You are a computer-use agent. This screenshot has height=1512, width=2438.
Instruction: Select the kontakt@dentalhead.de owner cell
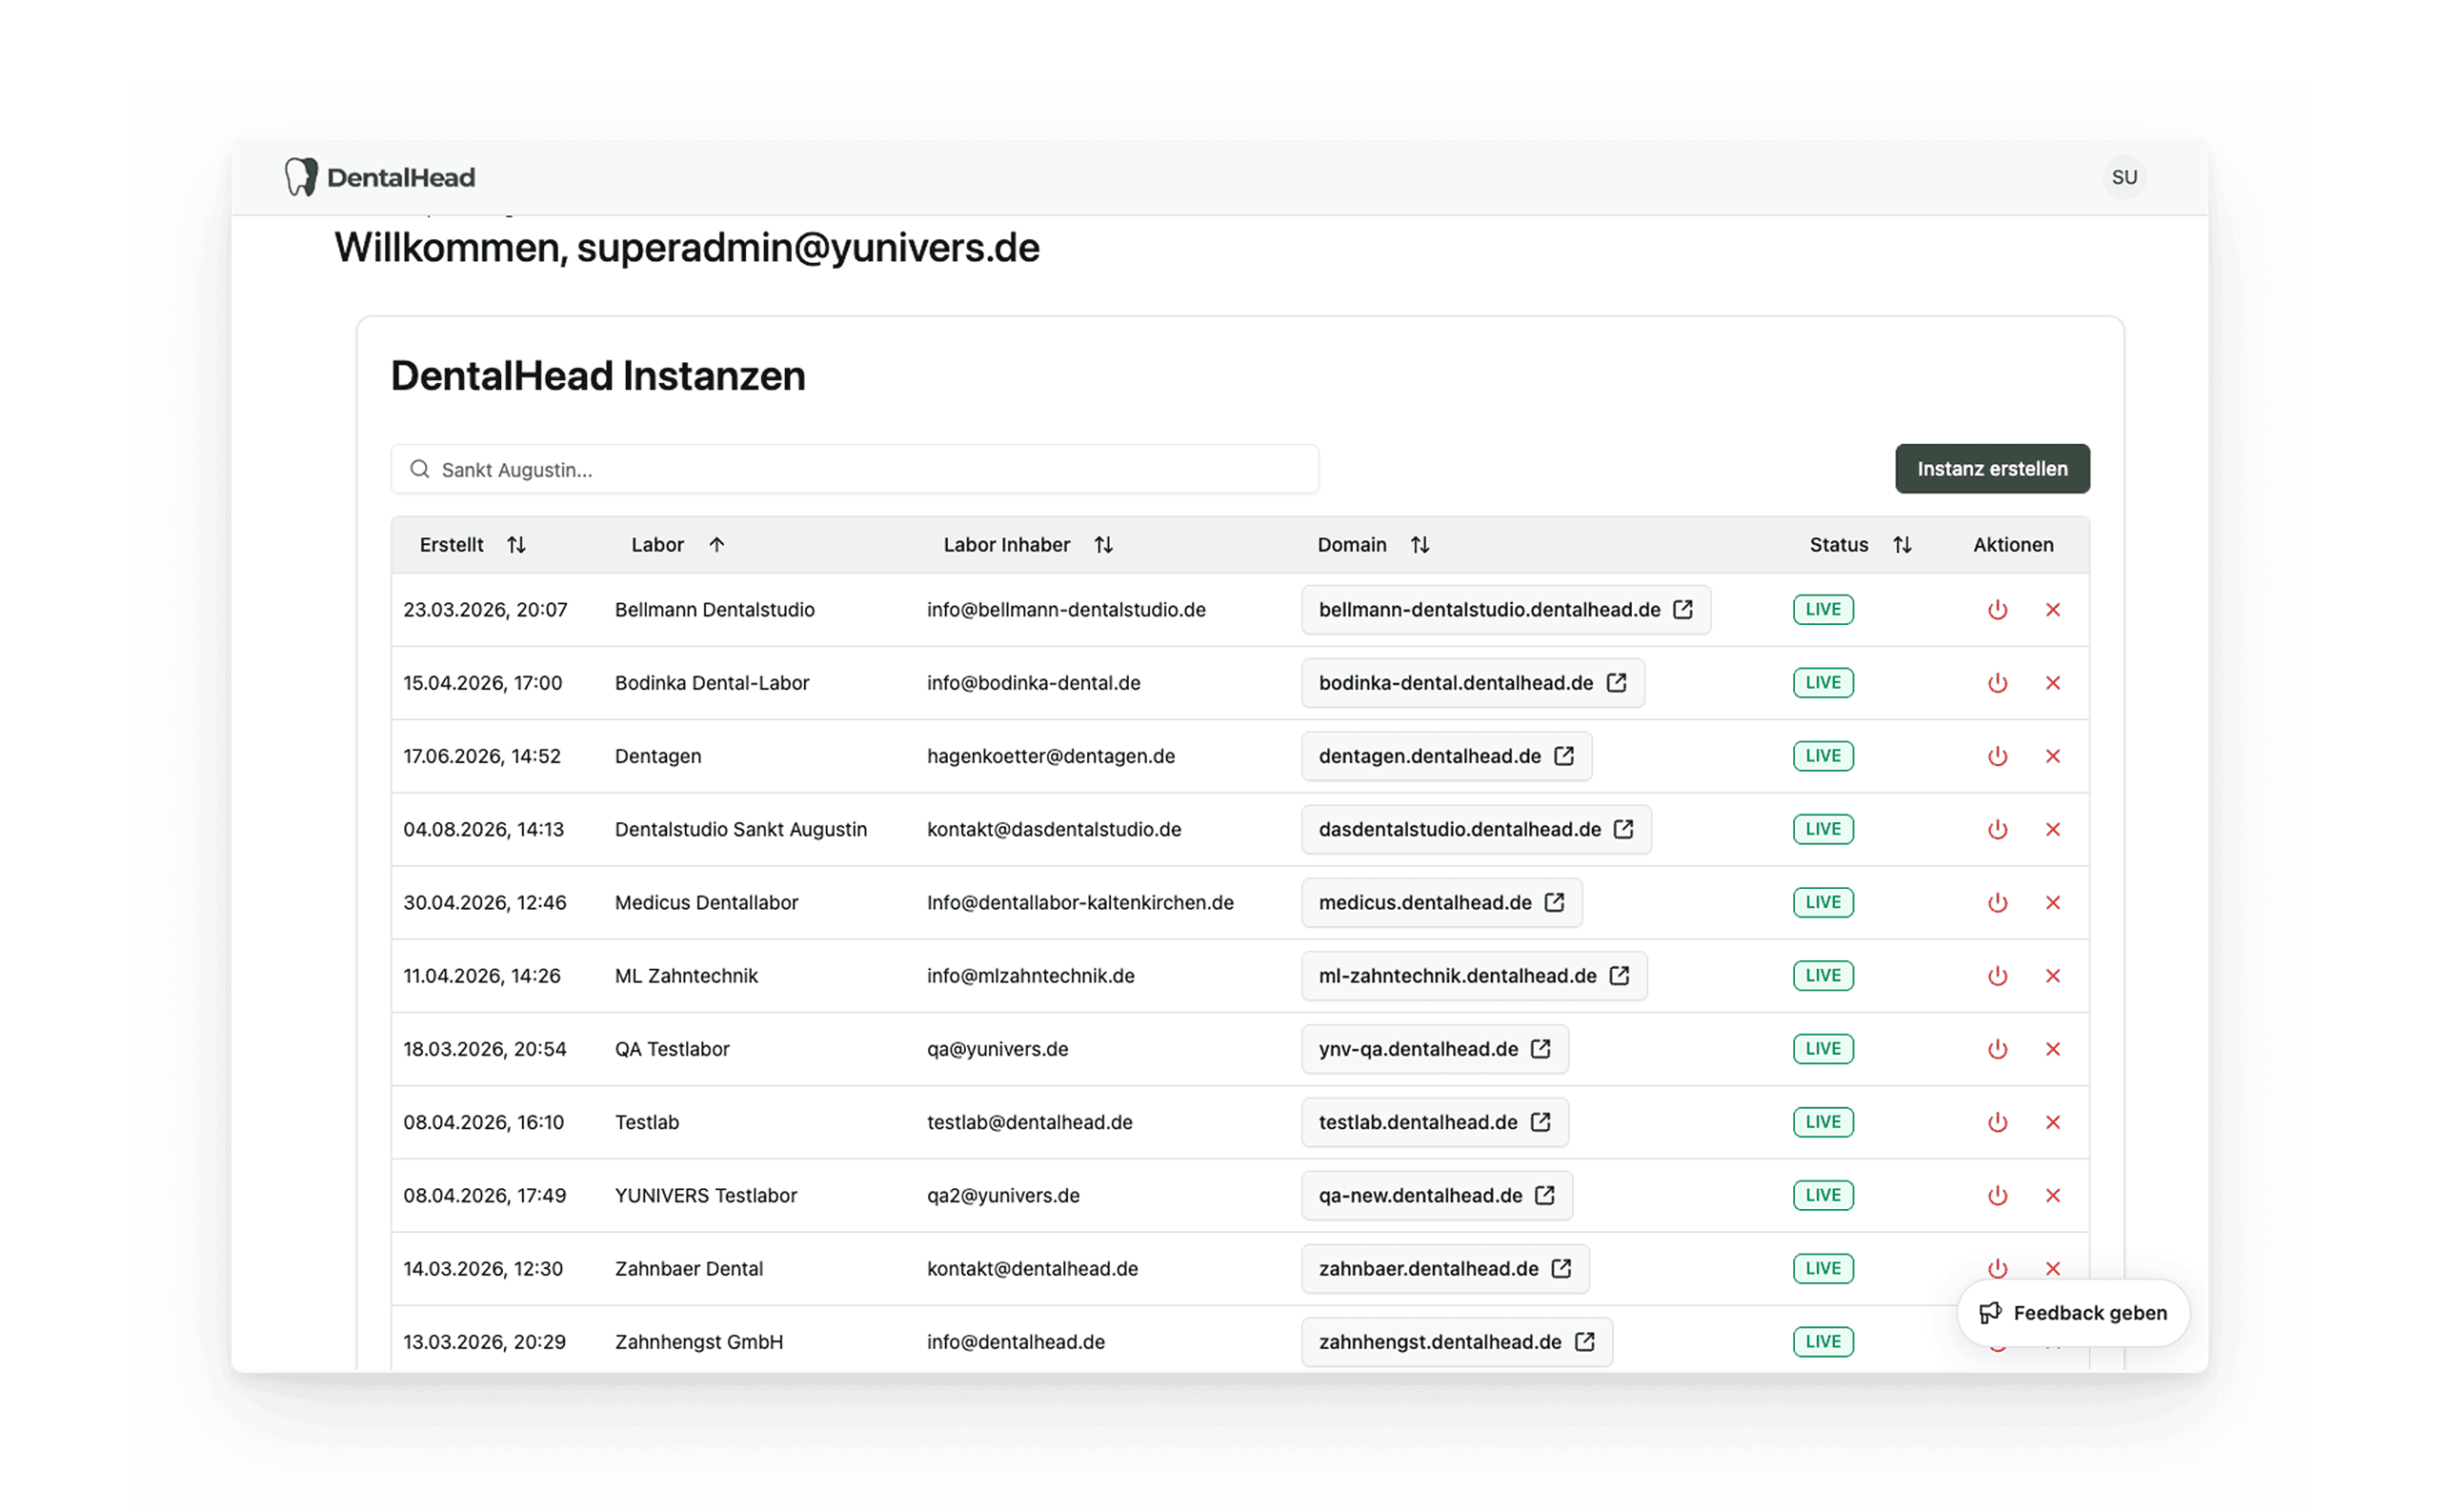point(1032,1267)
